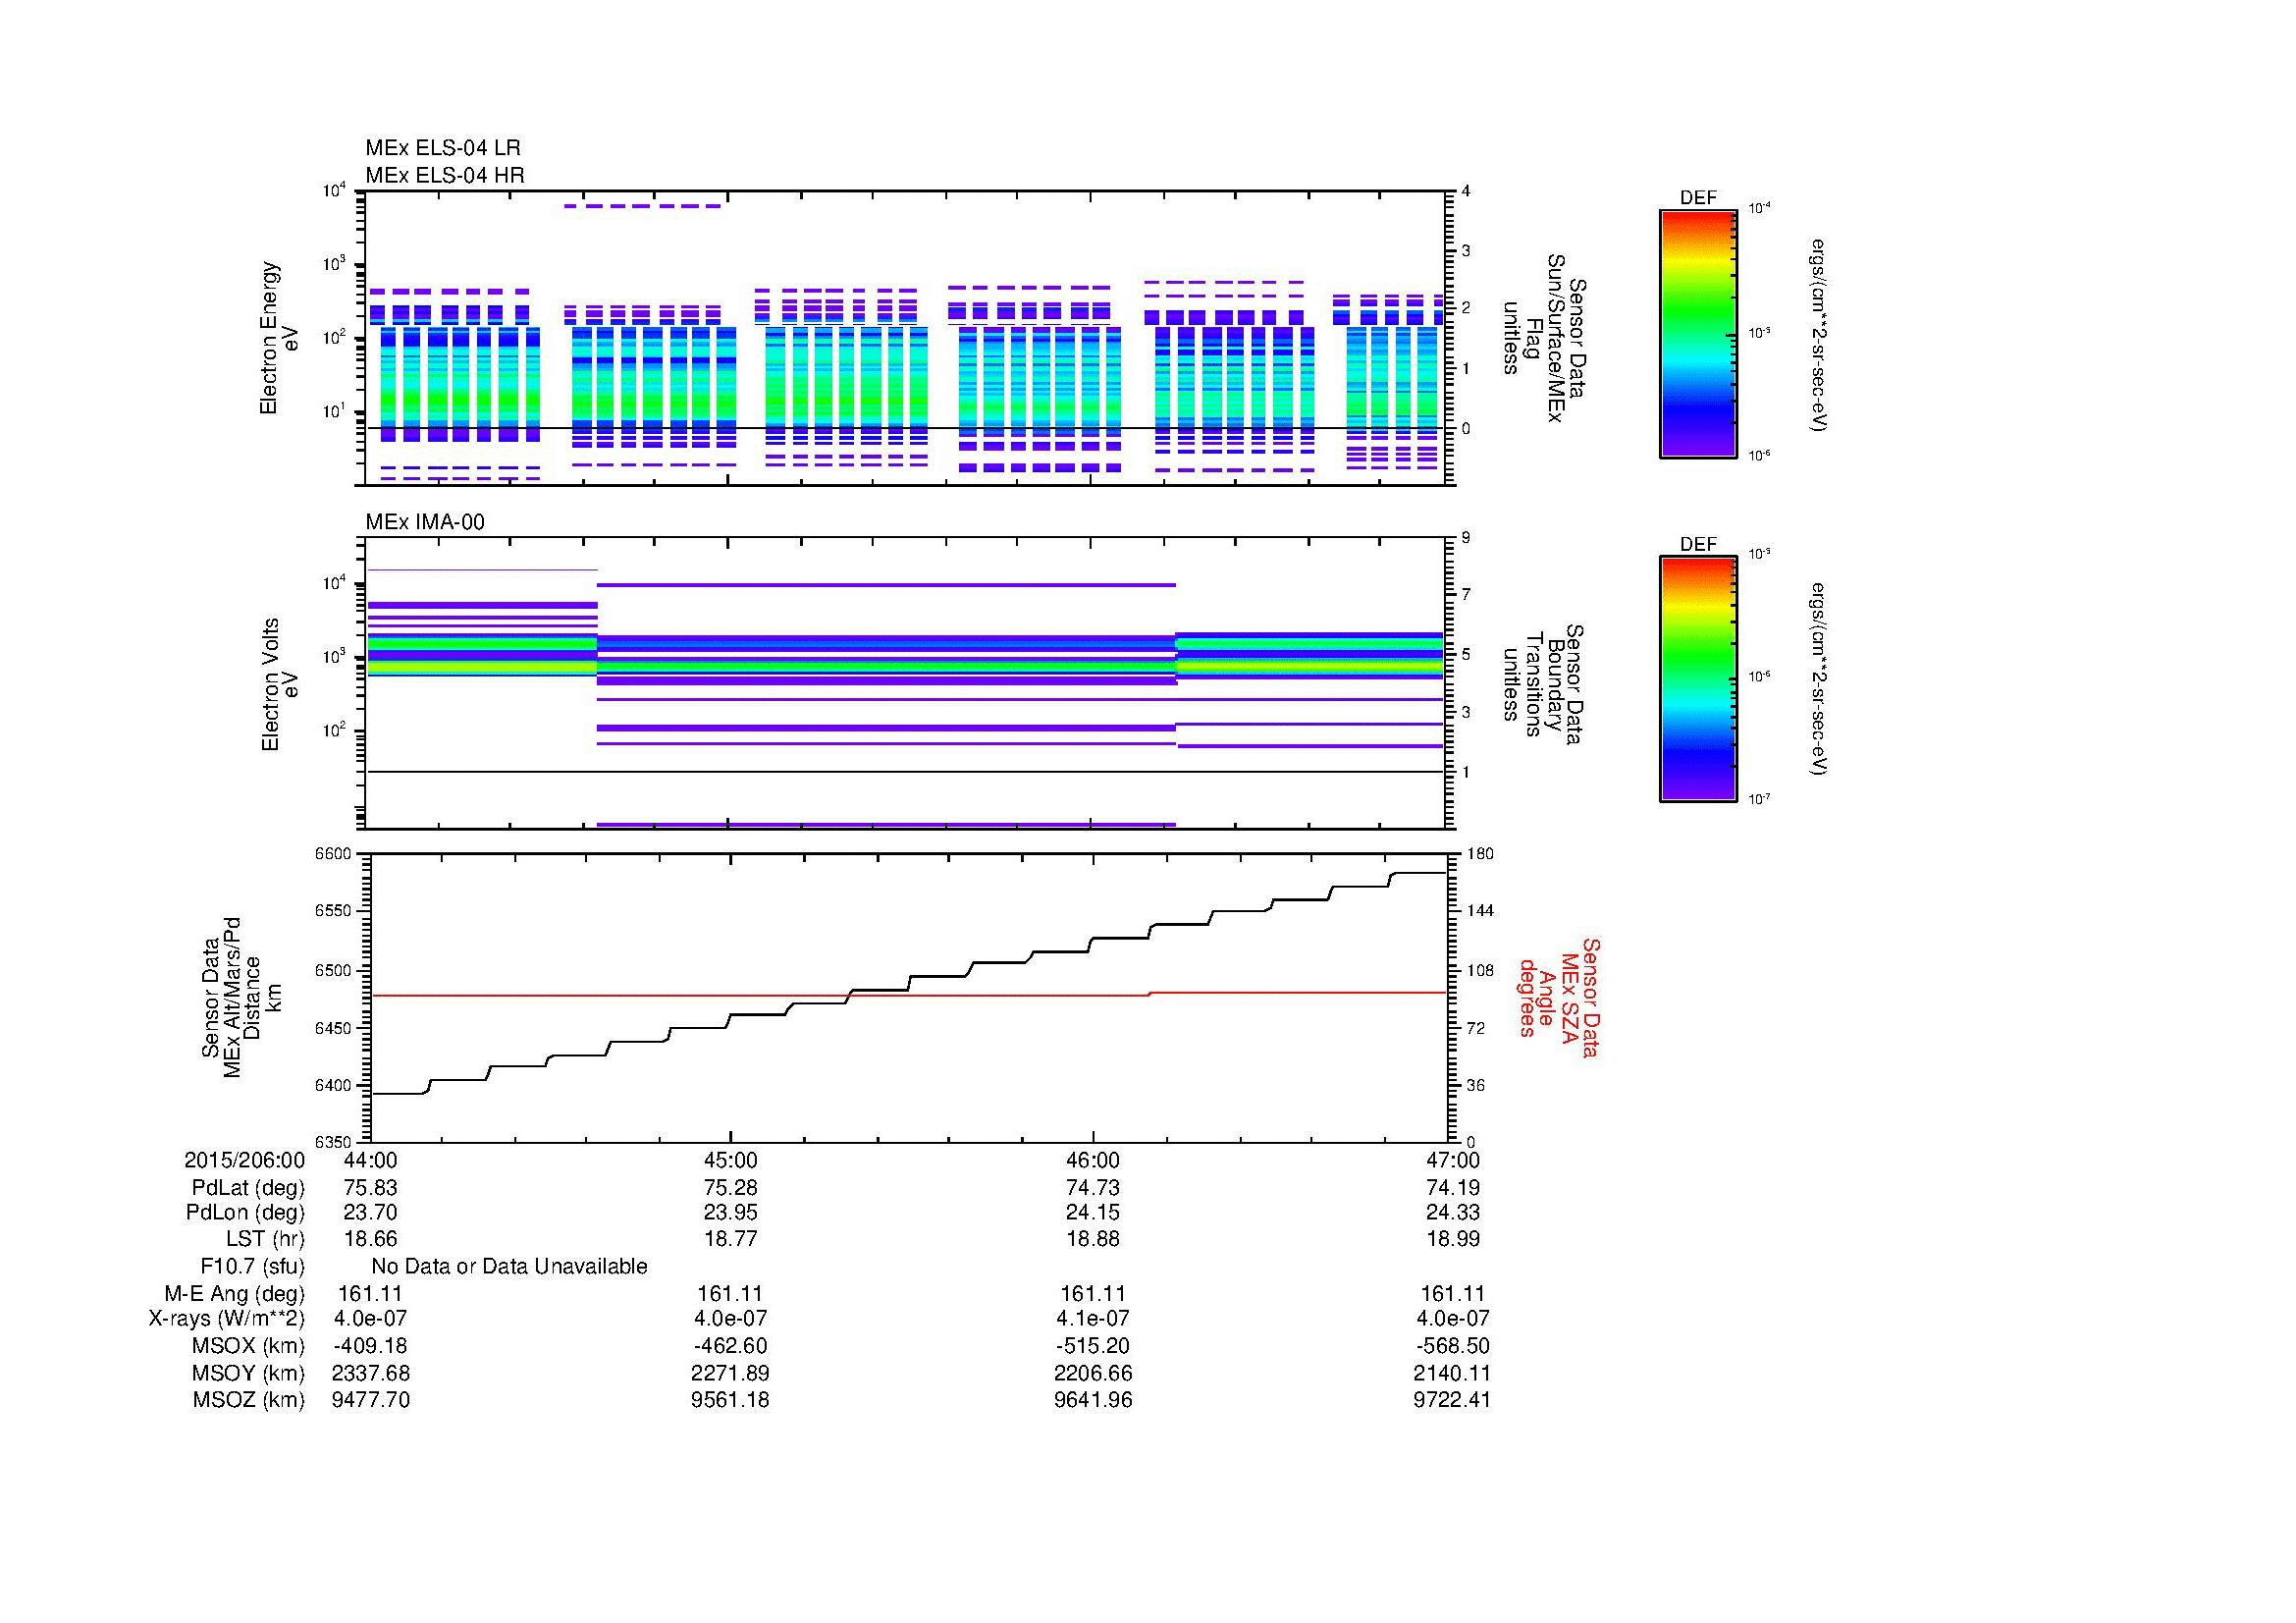Click the 'PdLat (deg)' row label
Screen dimensions: 2296x1623
pos(248,1188)
